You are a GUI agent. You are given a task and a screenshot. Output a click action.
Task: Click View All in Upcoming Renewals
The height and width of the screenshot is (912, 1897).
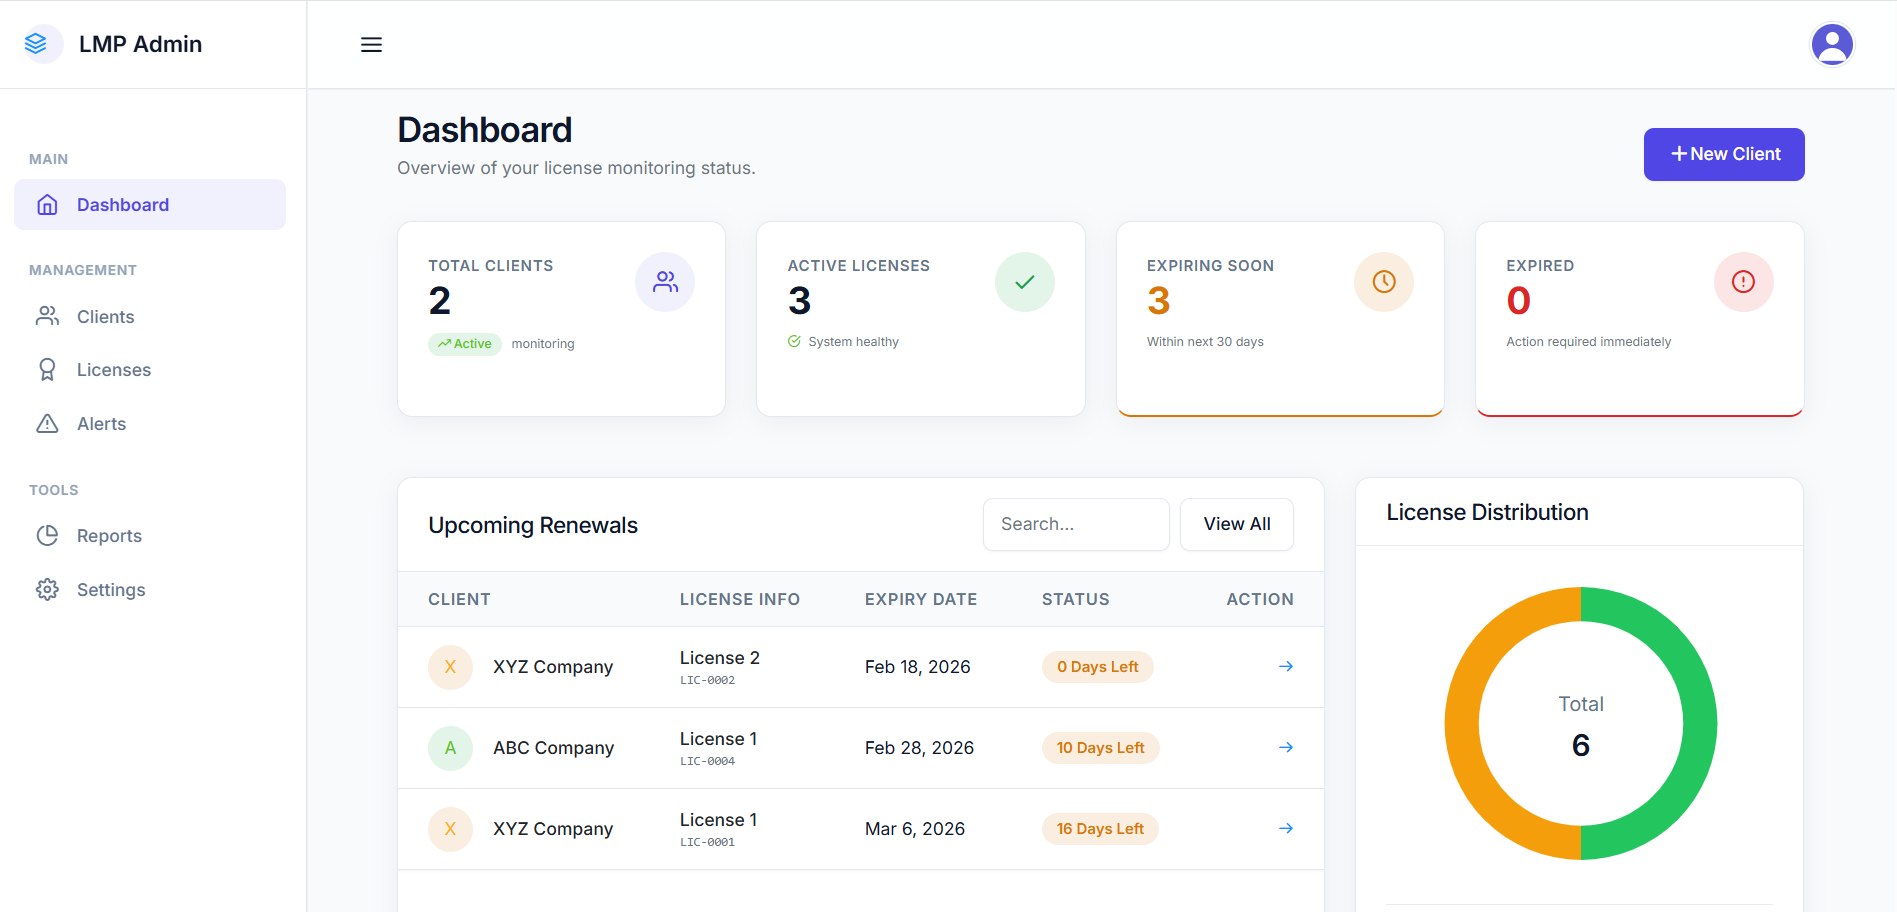pyautogui.click(x=1236, y=524)
